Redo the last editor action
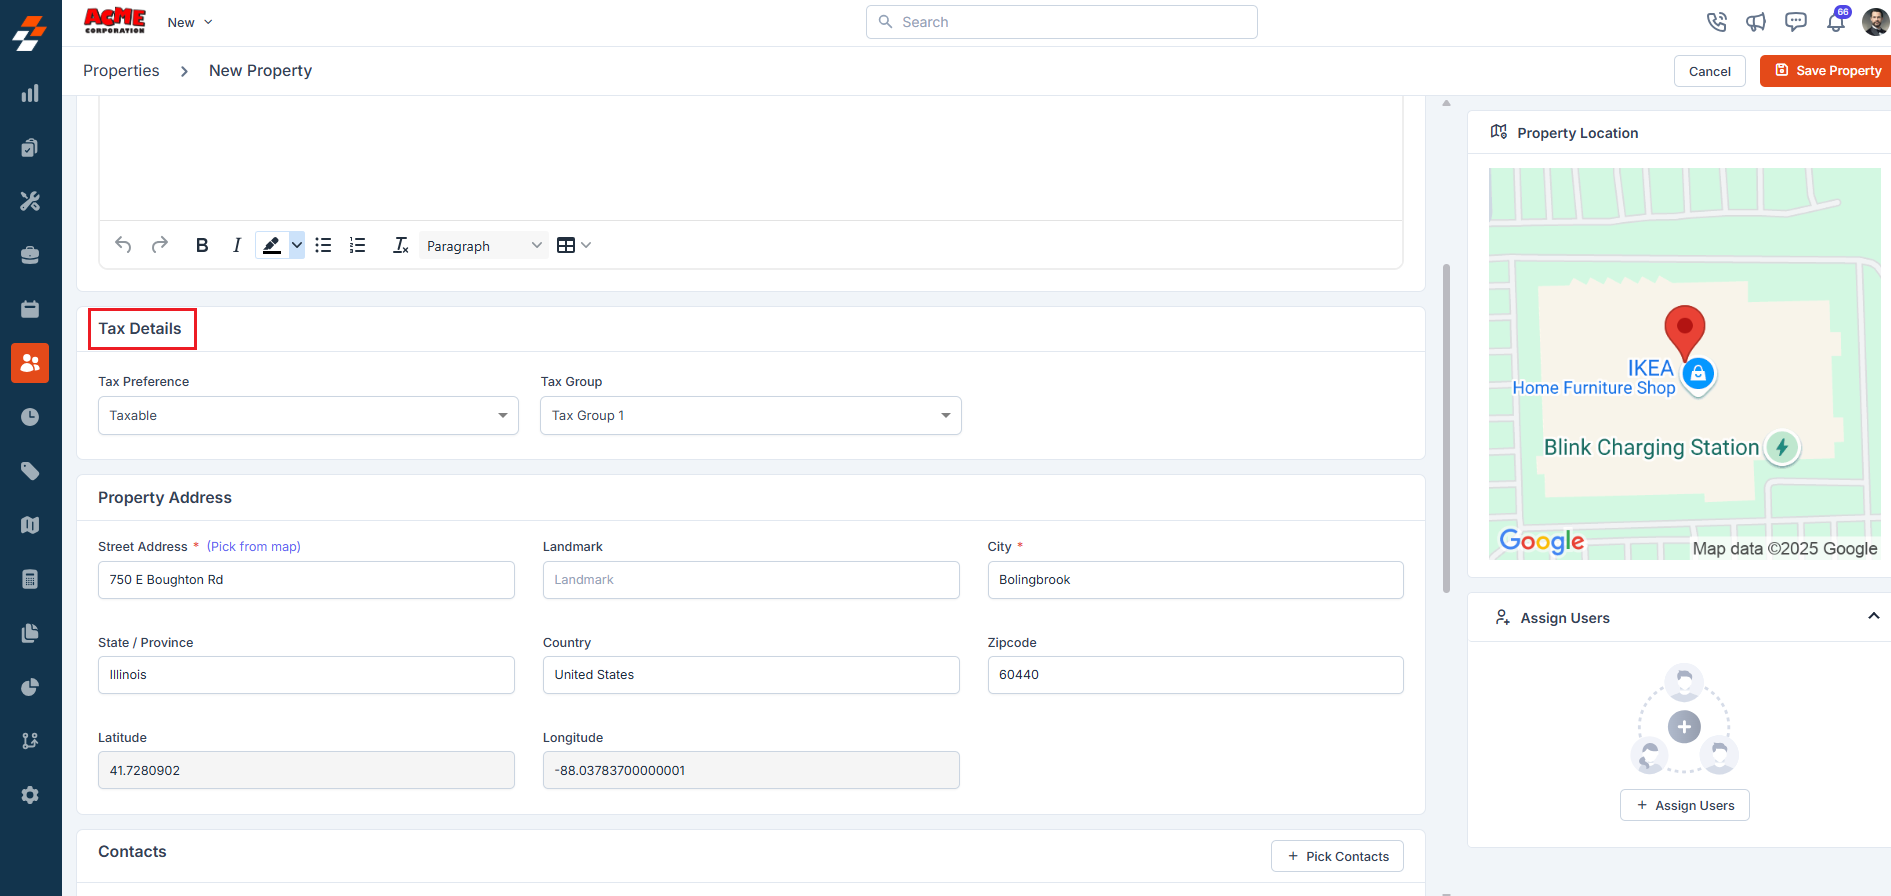1891x896 pixels. pos(160,245)
